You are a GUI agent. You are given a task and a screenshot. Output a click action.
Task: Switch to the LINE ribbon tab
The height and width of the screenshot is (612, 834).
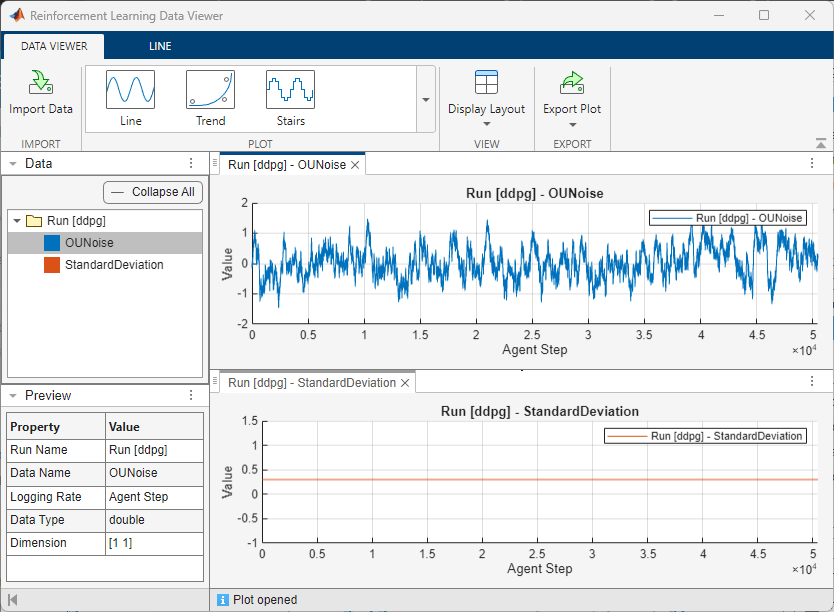point(160,46)
